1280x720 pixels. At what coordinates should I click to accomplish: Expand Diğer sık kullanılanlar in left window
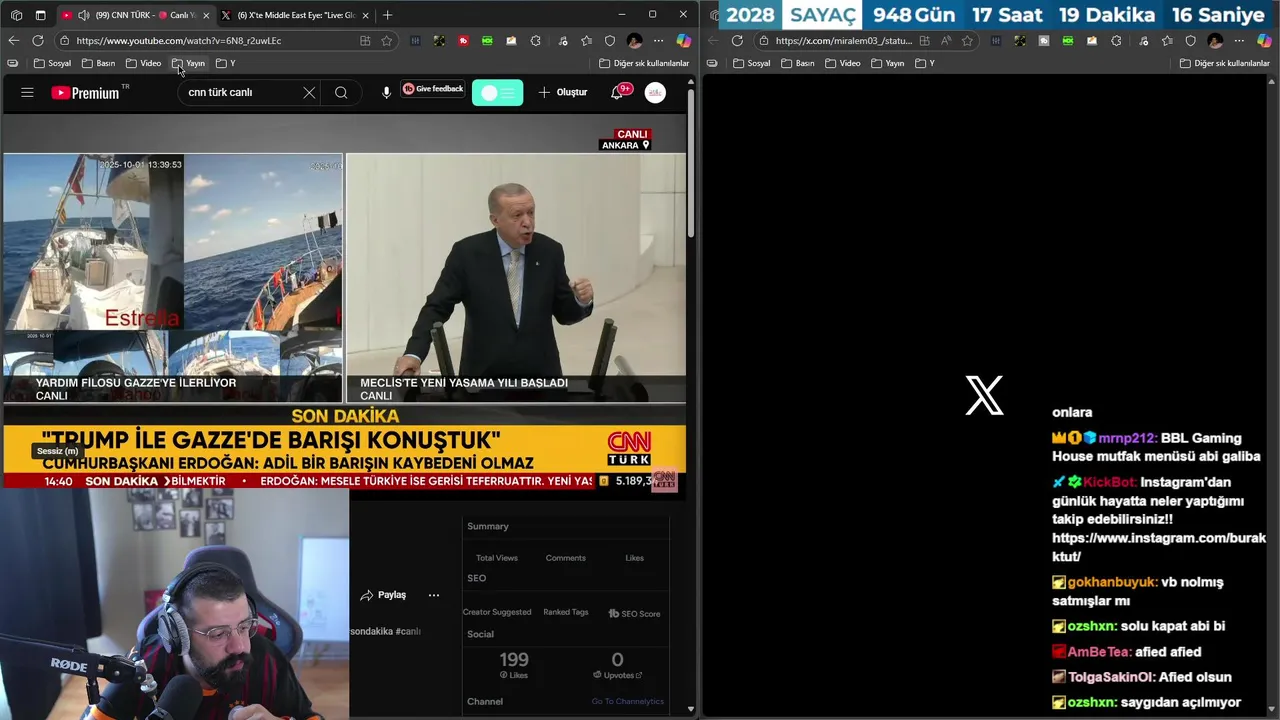point(644,63)
